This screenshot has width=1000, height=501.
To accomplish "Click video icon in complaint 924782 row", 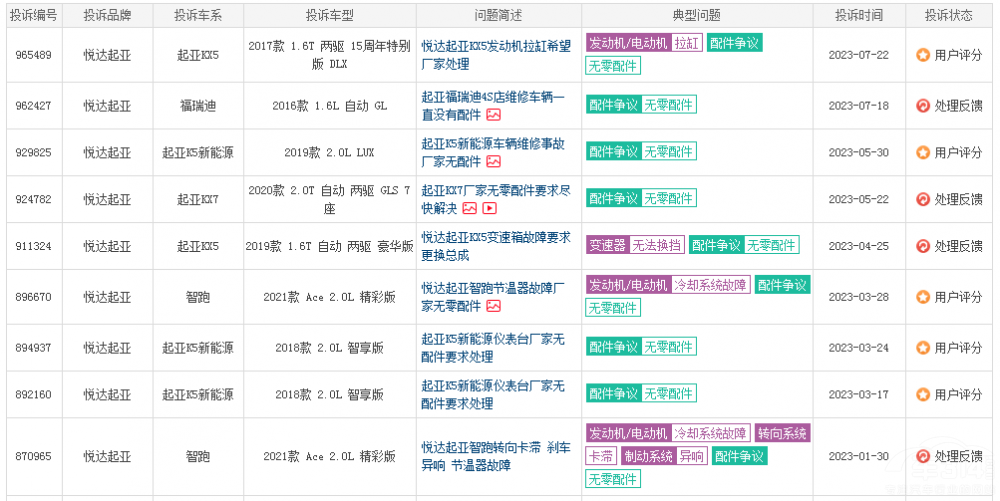I will (489, 209).
